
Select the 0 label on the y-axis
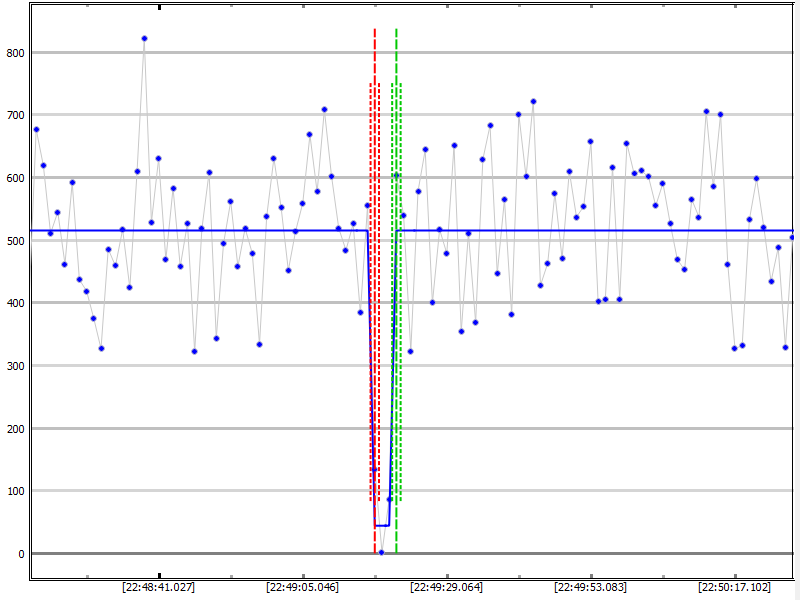point(21,554)
